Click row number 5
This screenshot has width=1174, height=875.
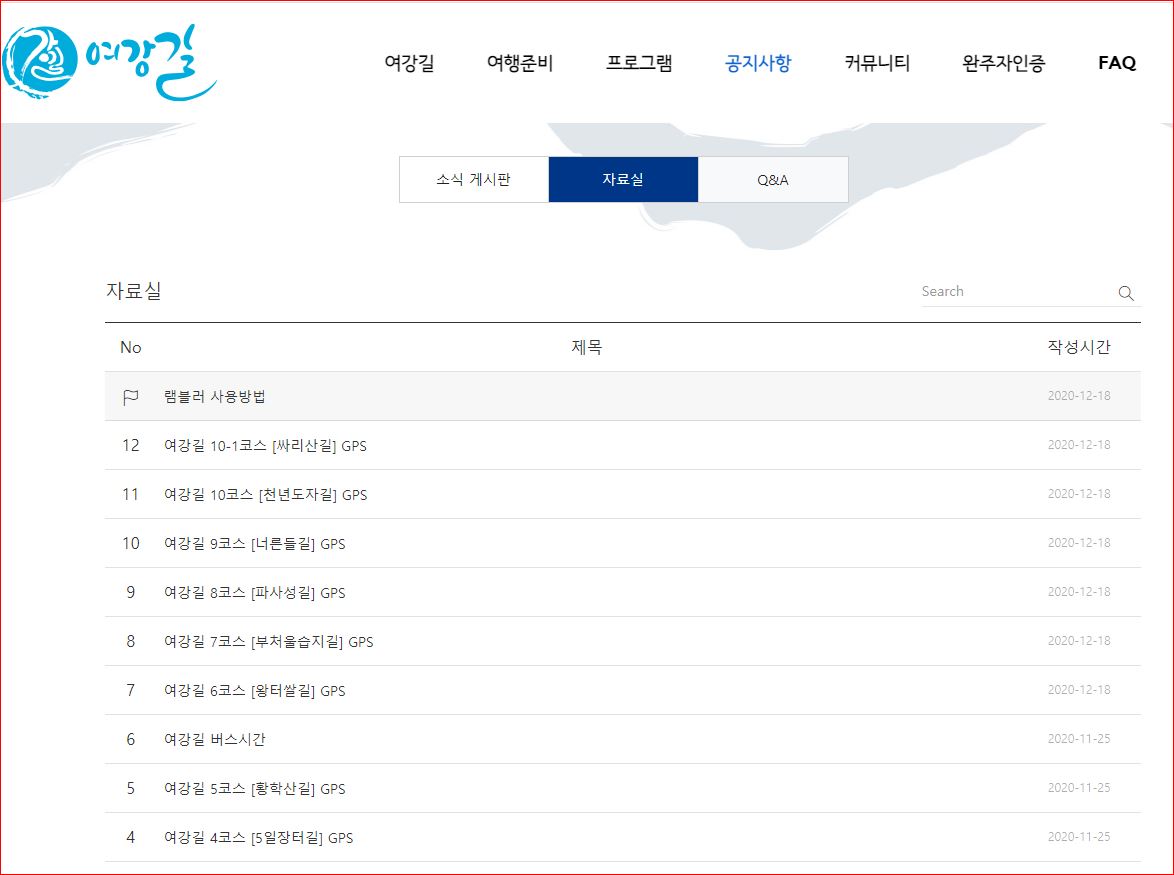pyautogui.click(x=131, y=788)
